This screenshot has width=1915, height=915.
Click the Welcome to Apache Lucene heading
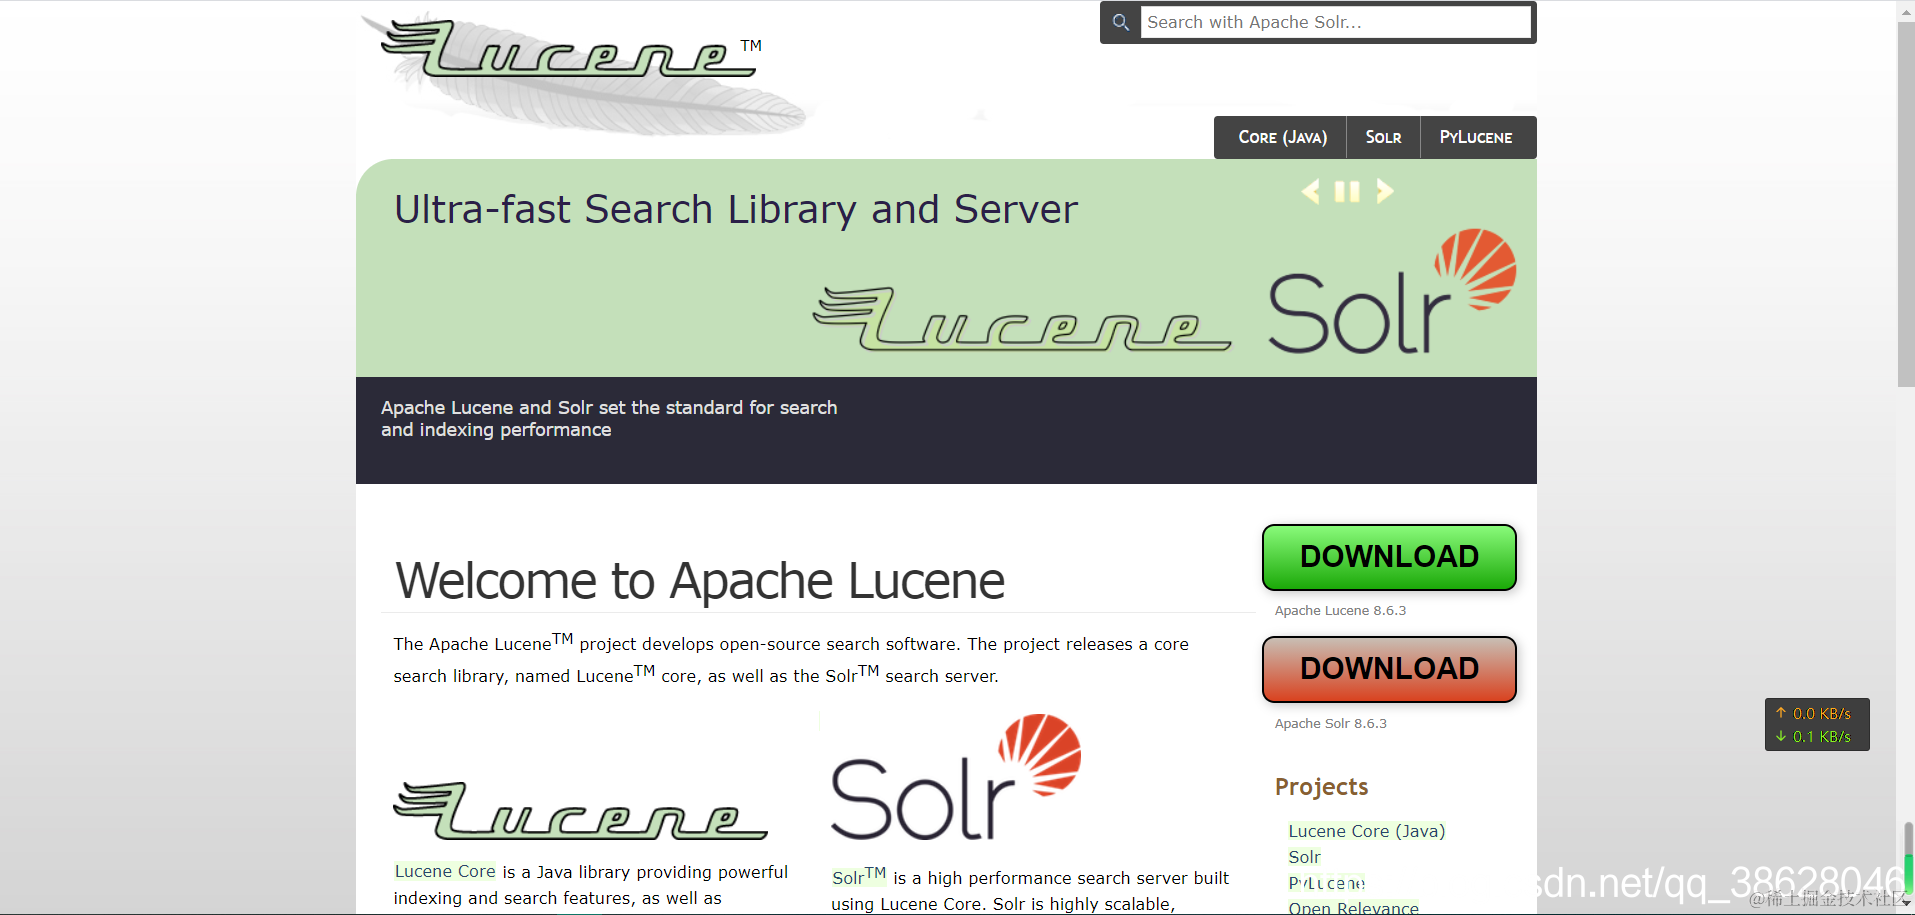tap(700, 581)
